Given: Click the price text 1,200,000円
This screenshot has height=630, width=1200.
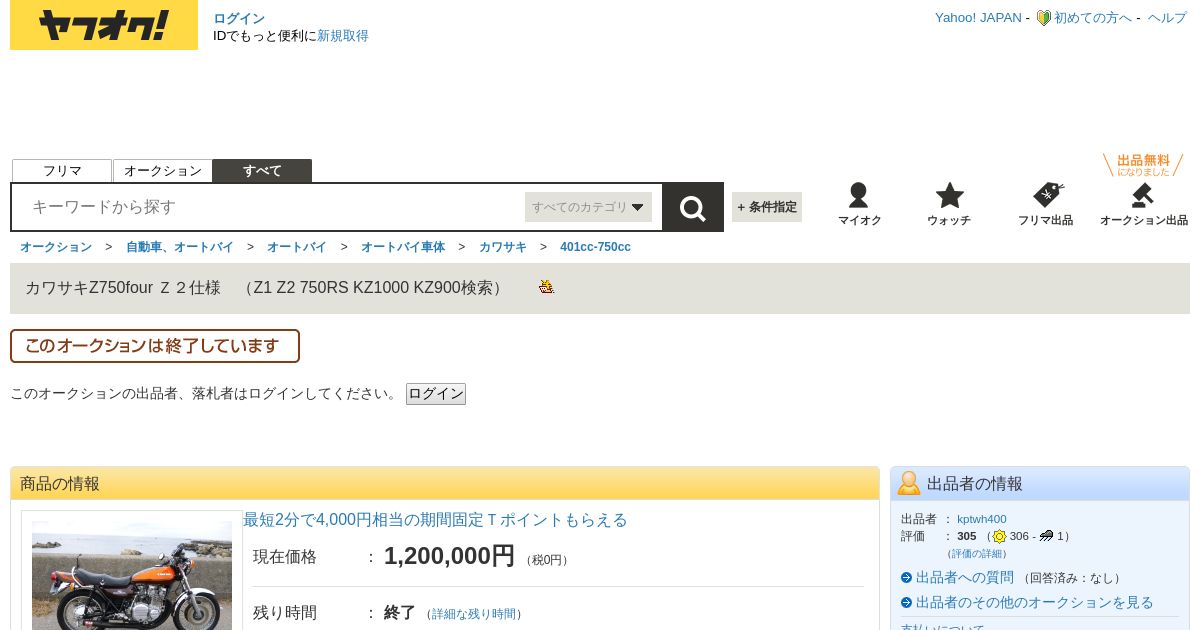Looking at the screenshot, I should [449, 556].
